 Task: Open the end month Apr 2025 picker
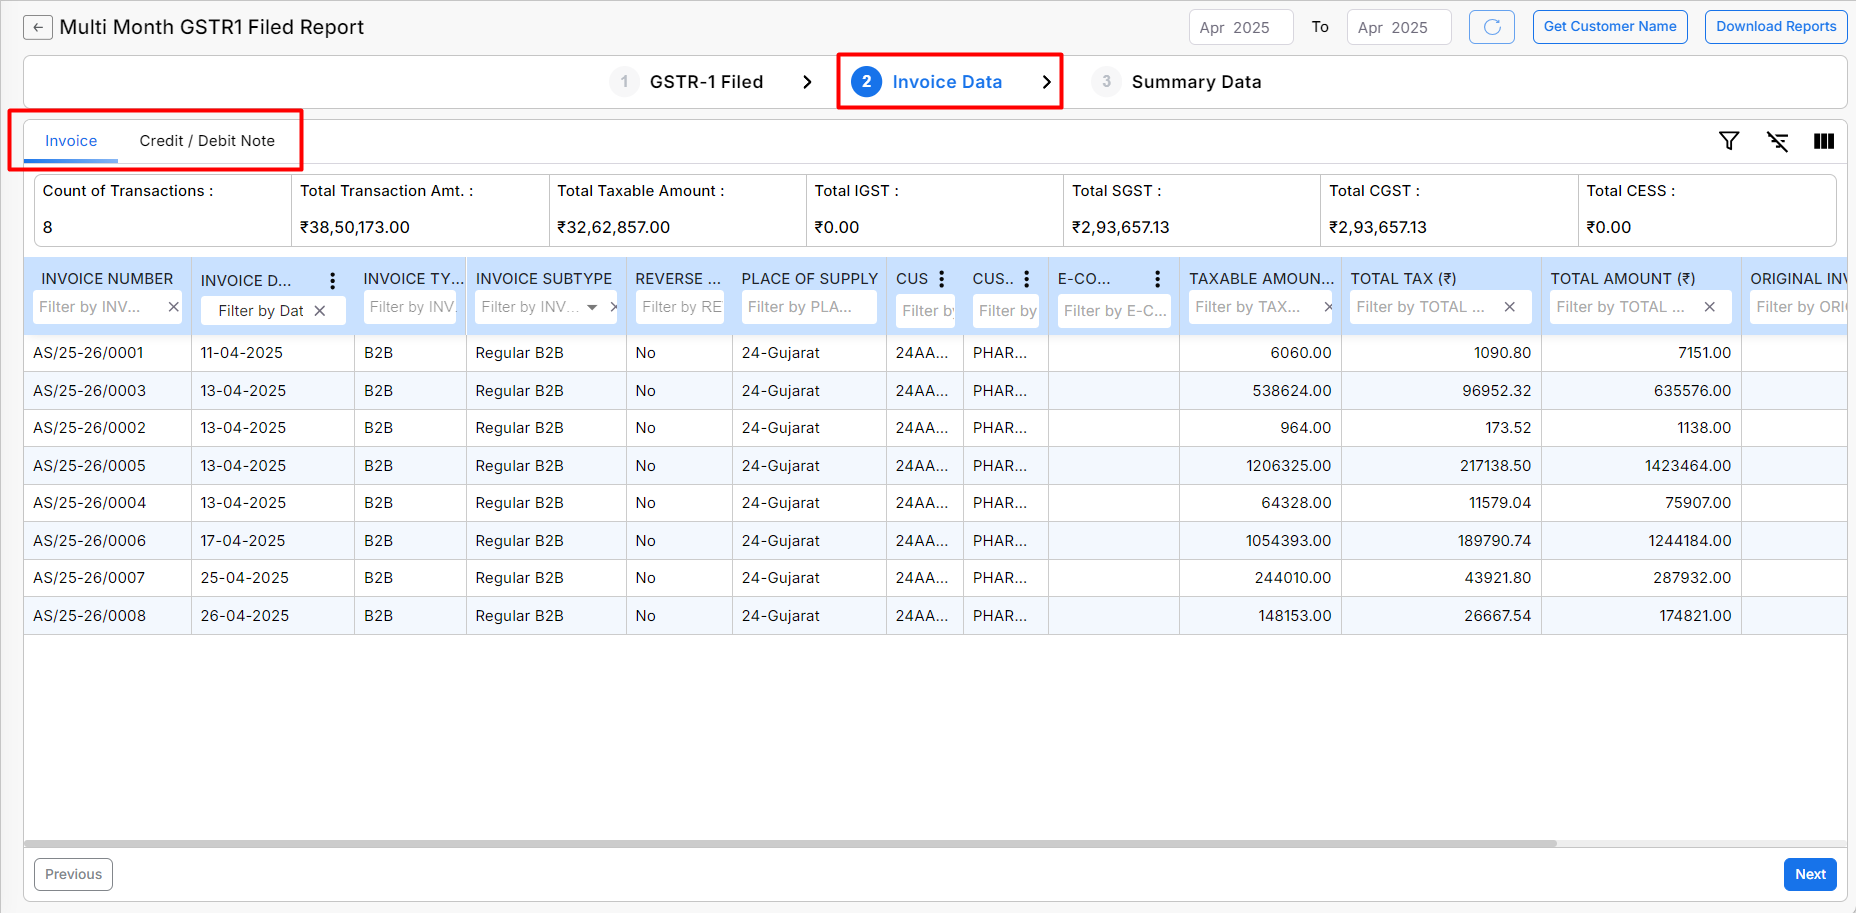[1398, 27]
